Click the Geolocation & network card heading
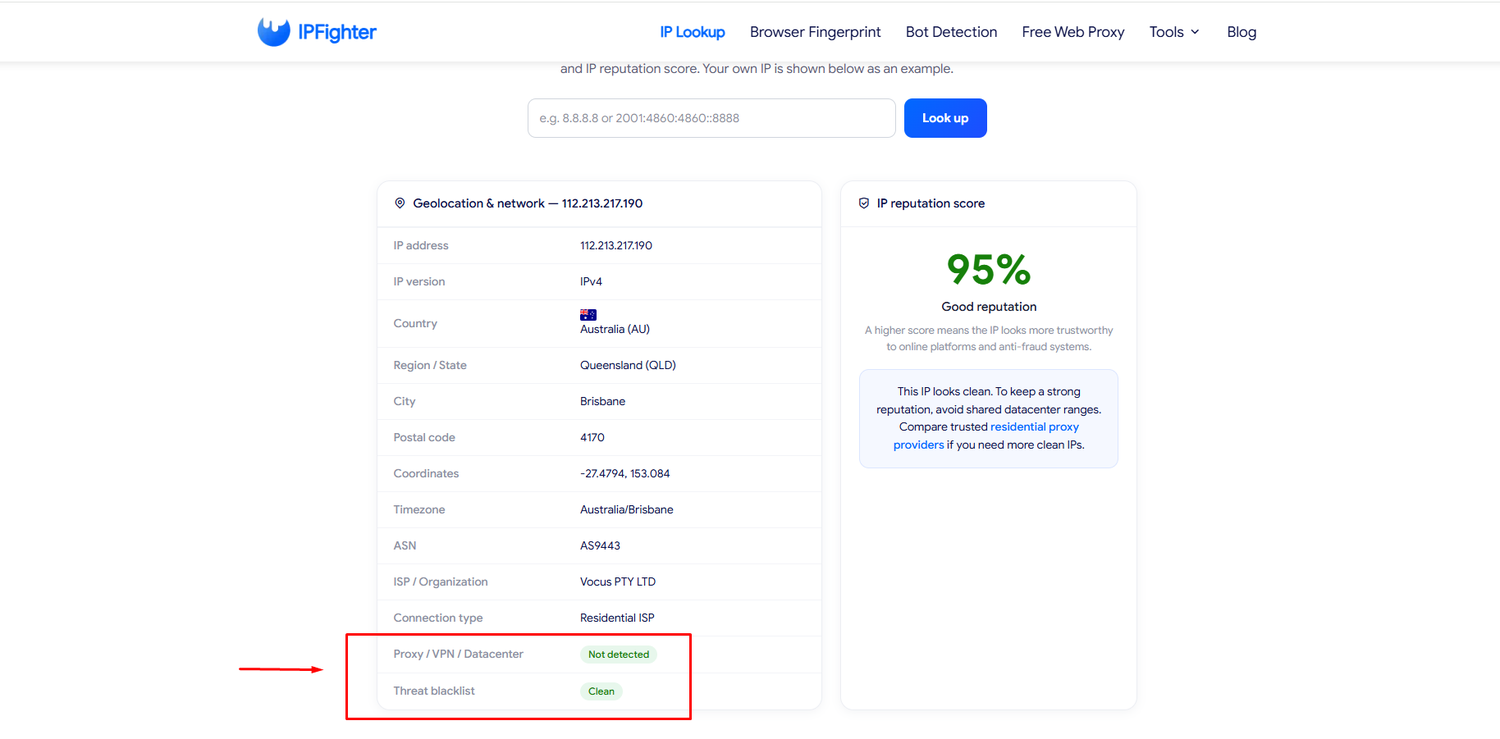 [528, 203]
